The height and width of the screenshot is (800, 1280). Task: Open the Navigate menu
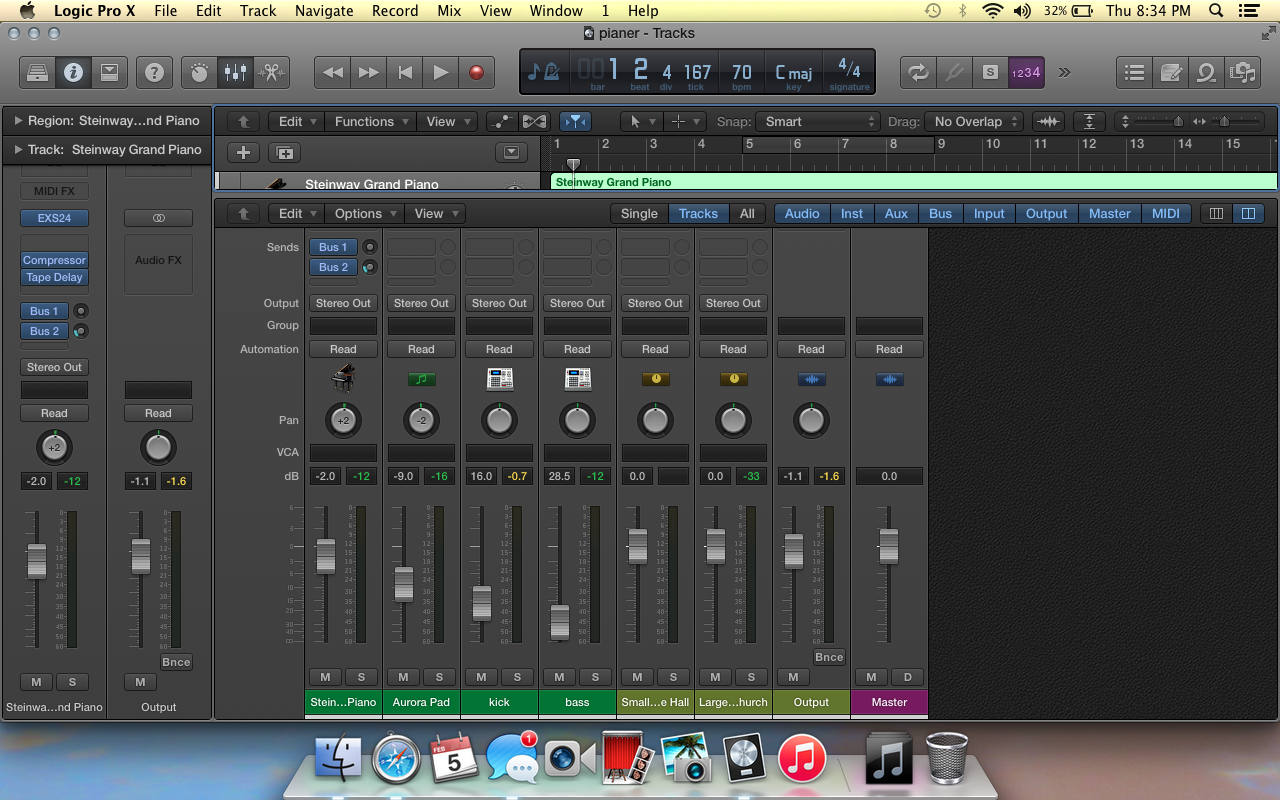[324, 11]
